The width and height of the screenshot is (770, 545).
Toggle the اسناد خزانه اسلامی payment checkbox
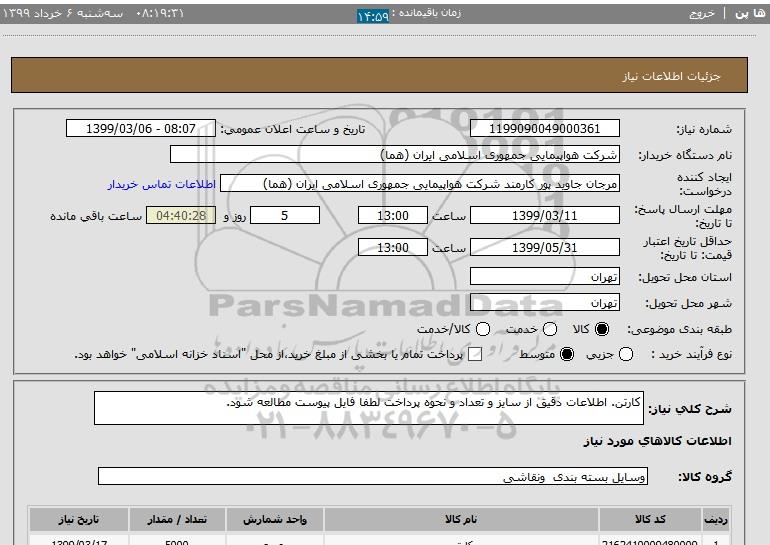475,354
